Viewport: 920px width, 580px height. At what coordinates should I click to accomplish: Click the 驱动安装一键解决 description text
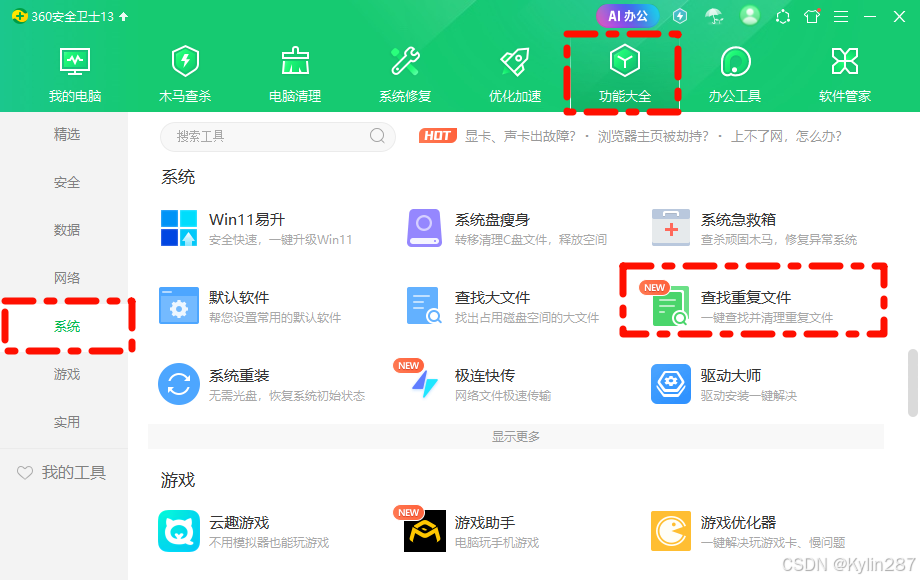point(749,396)
